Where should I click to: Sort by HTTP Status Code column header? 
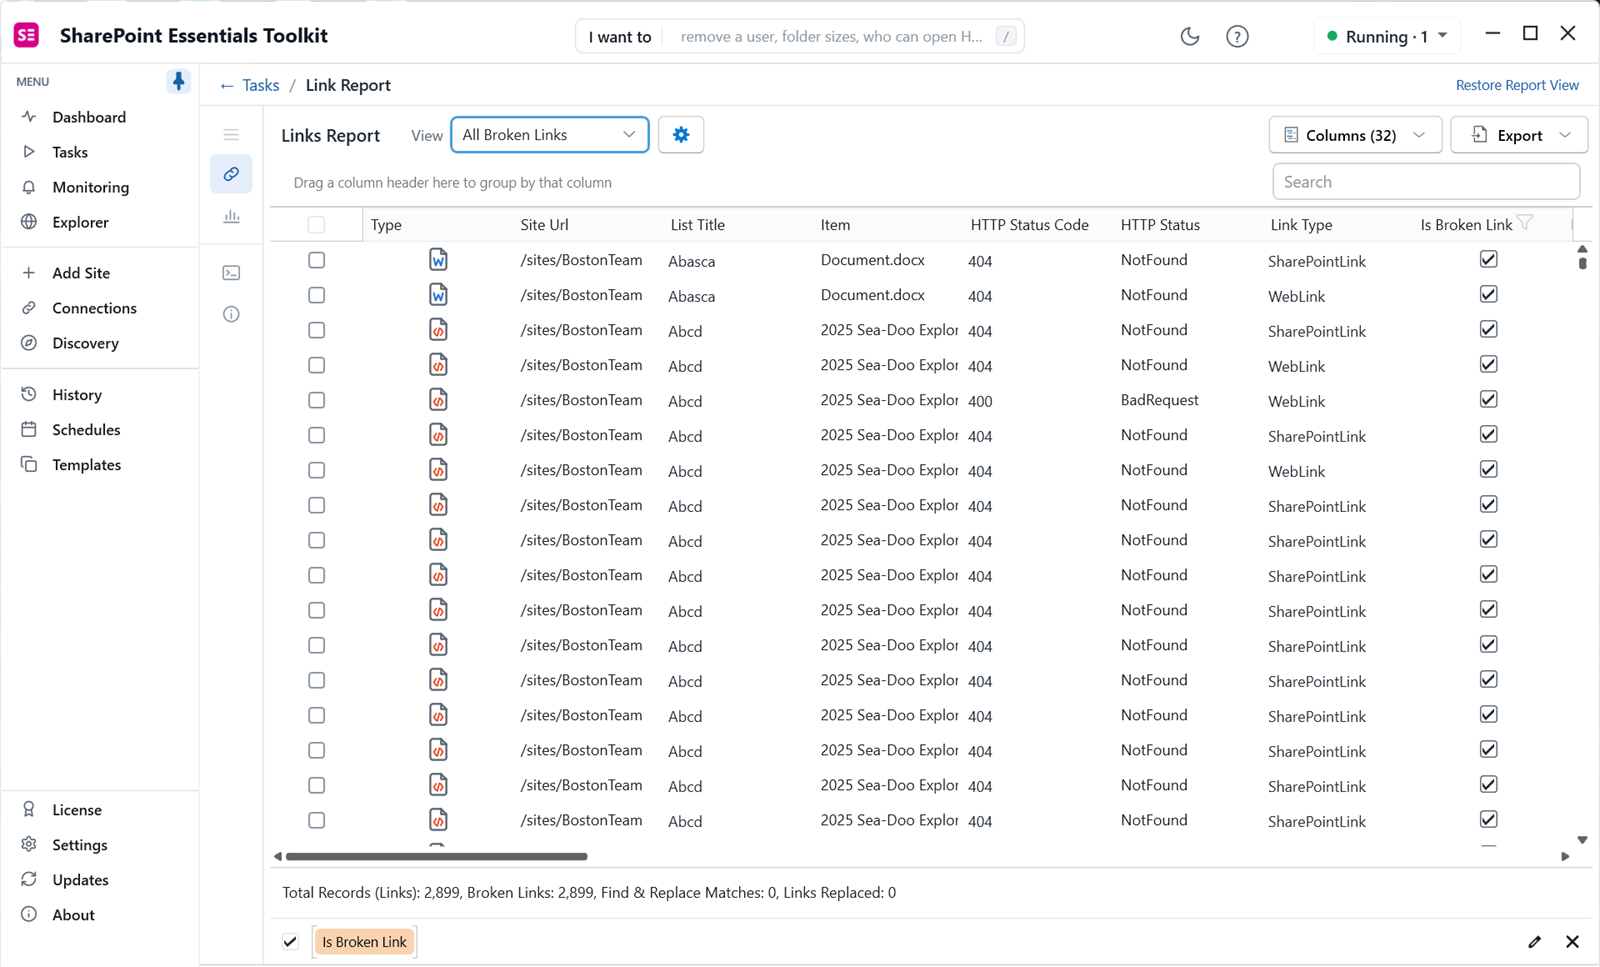coord(1029,225)
